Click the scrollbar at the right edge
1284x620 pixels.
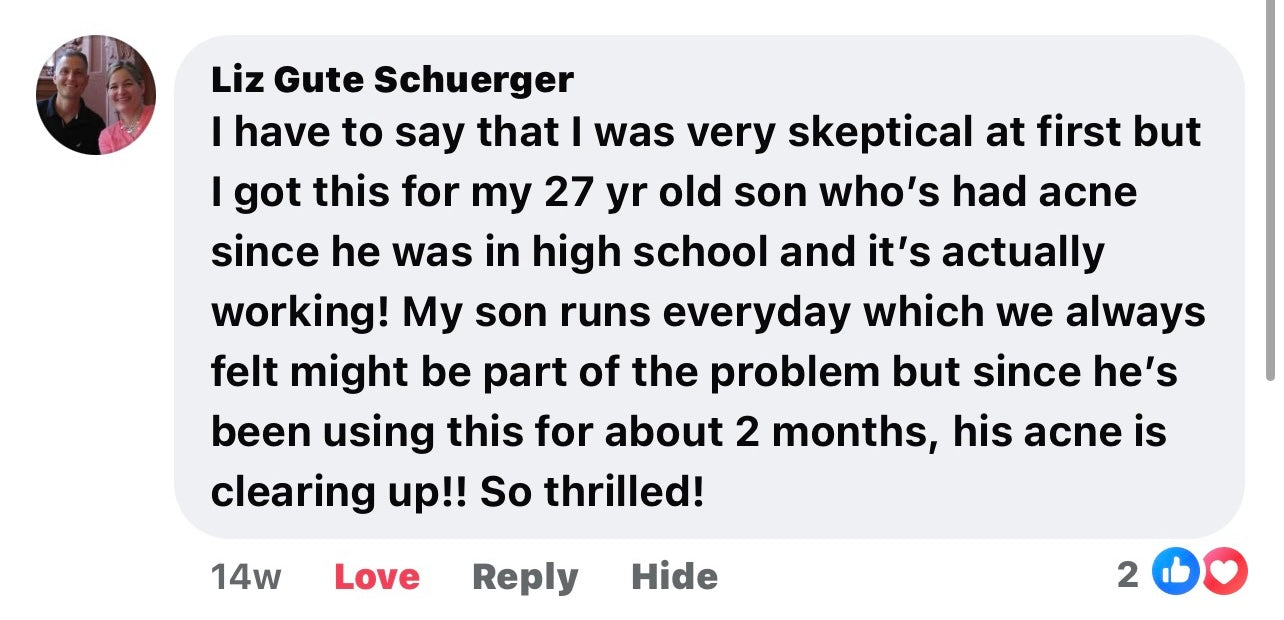[x=1271, y=190]
